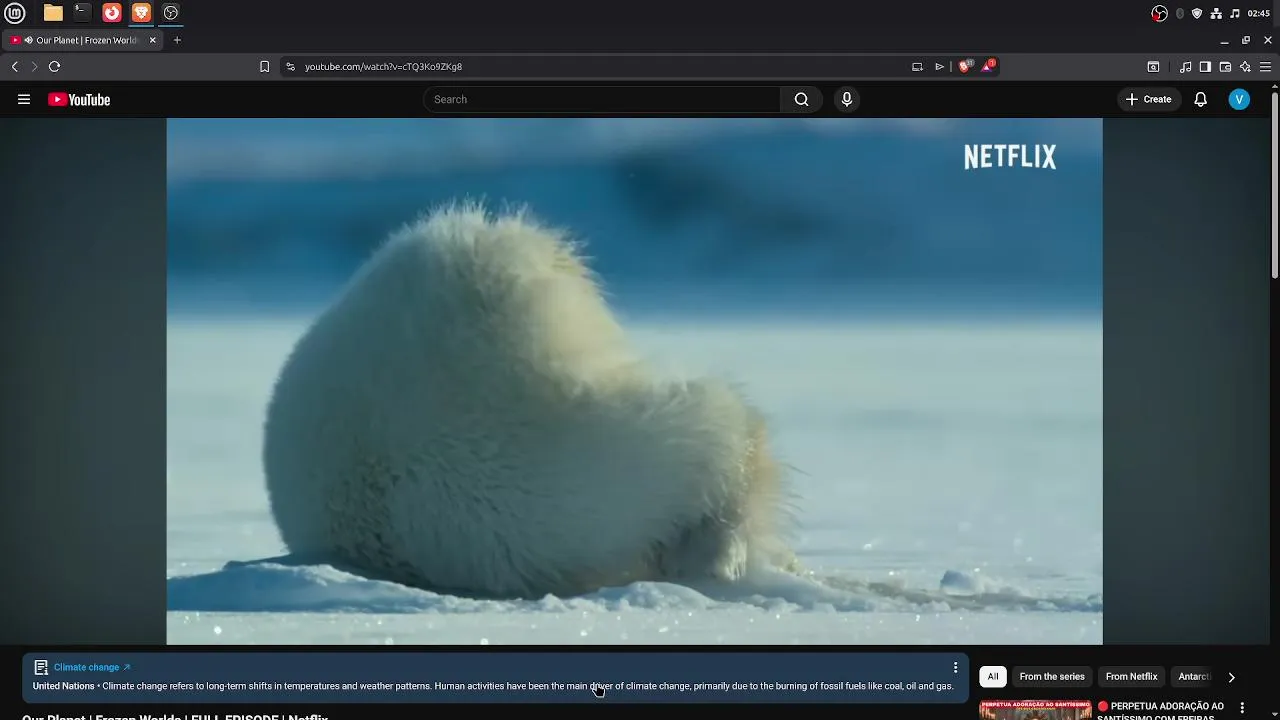1280x720 pixels.
Task: Open the YouTube guide menu
Action: [x=24, y=99]
